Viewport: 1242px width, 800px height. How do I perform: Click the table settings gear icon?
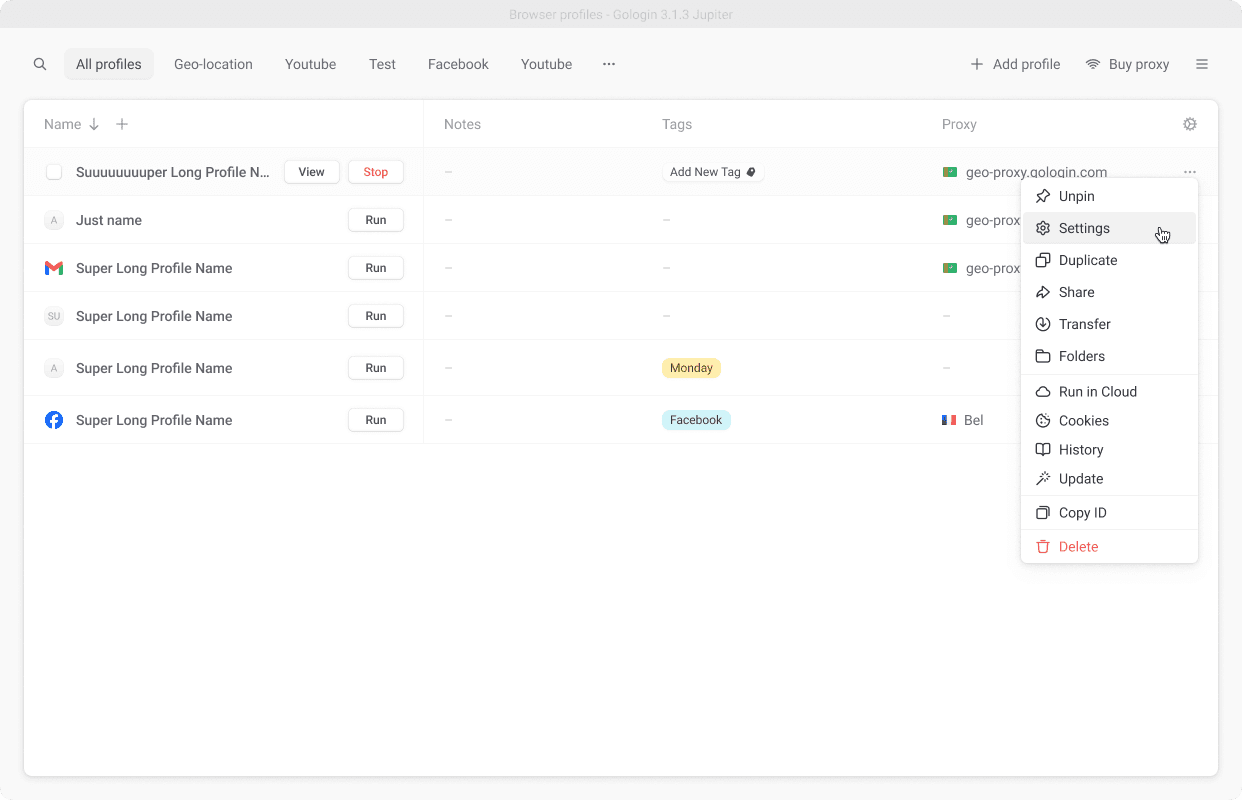pyautogui.click(x=1190, y=124)
